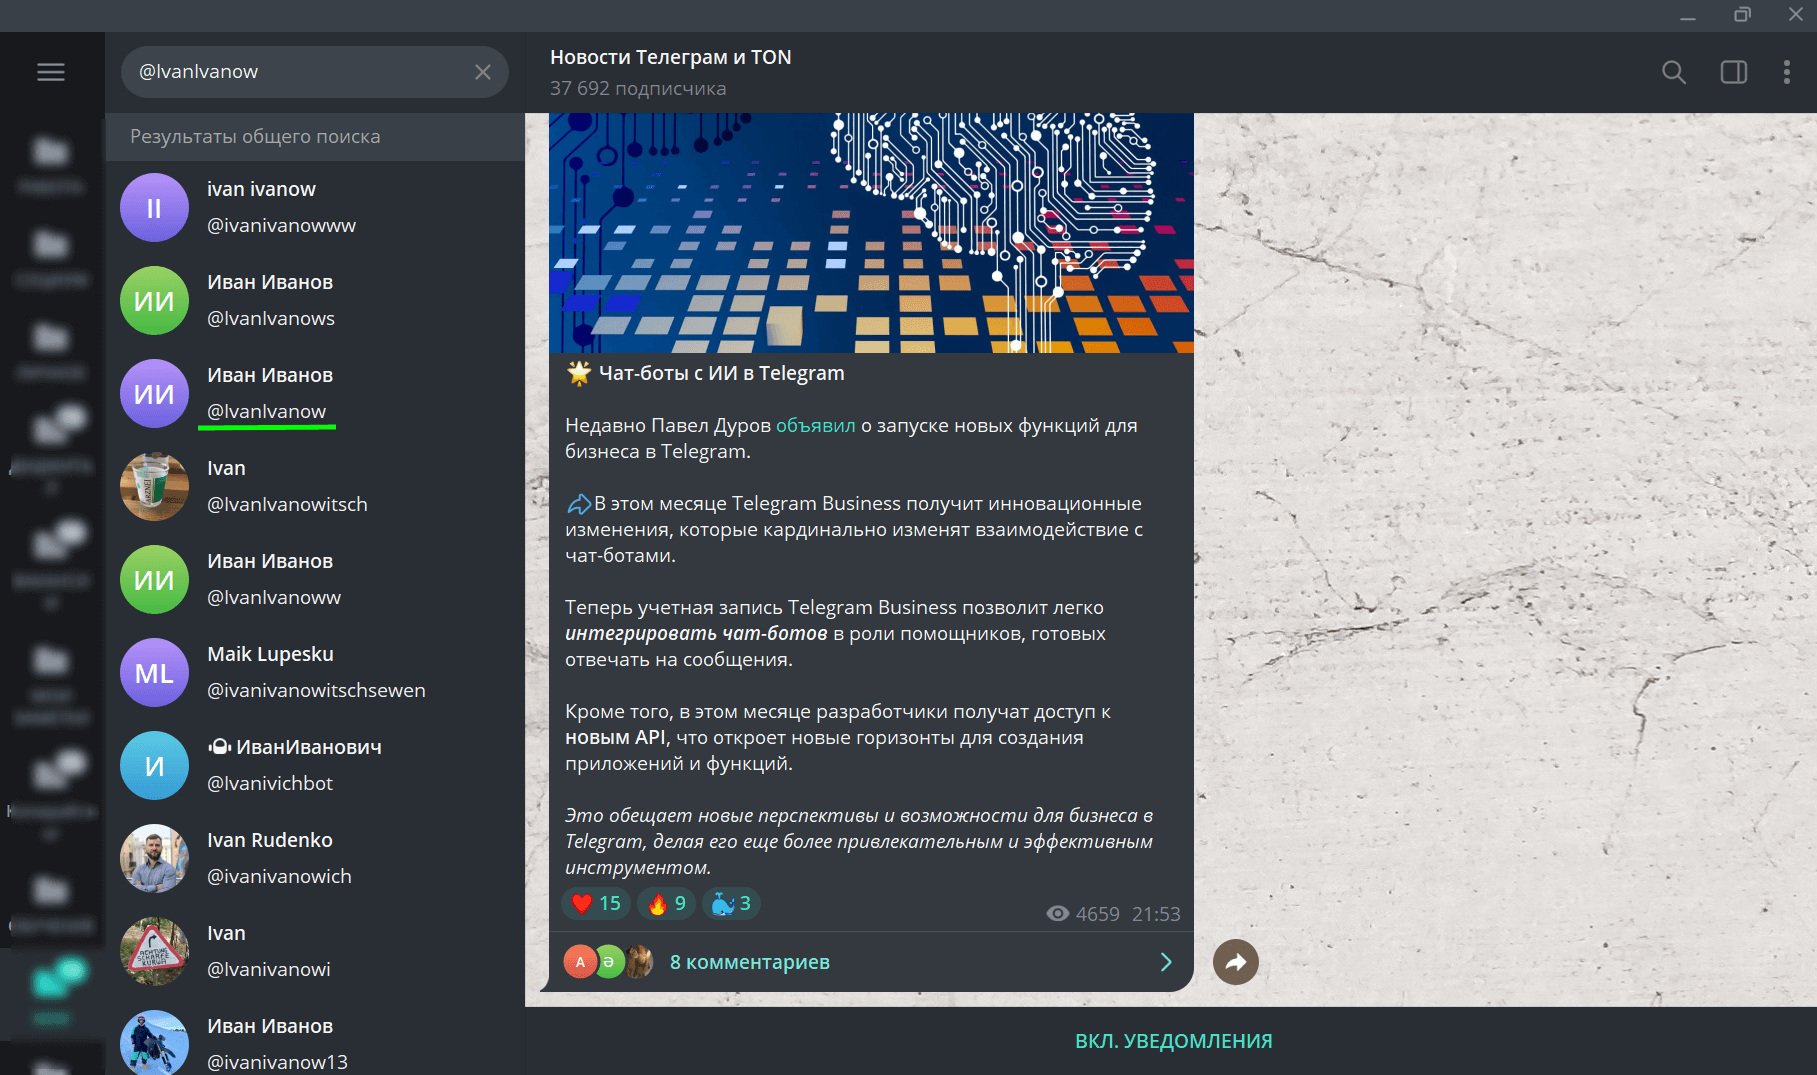This screenshot has width=1817, height=1075.
Task: Search inside the channel with magnifier icon
Action: tap(1674, 72)
